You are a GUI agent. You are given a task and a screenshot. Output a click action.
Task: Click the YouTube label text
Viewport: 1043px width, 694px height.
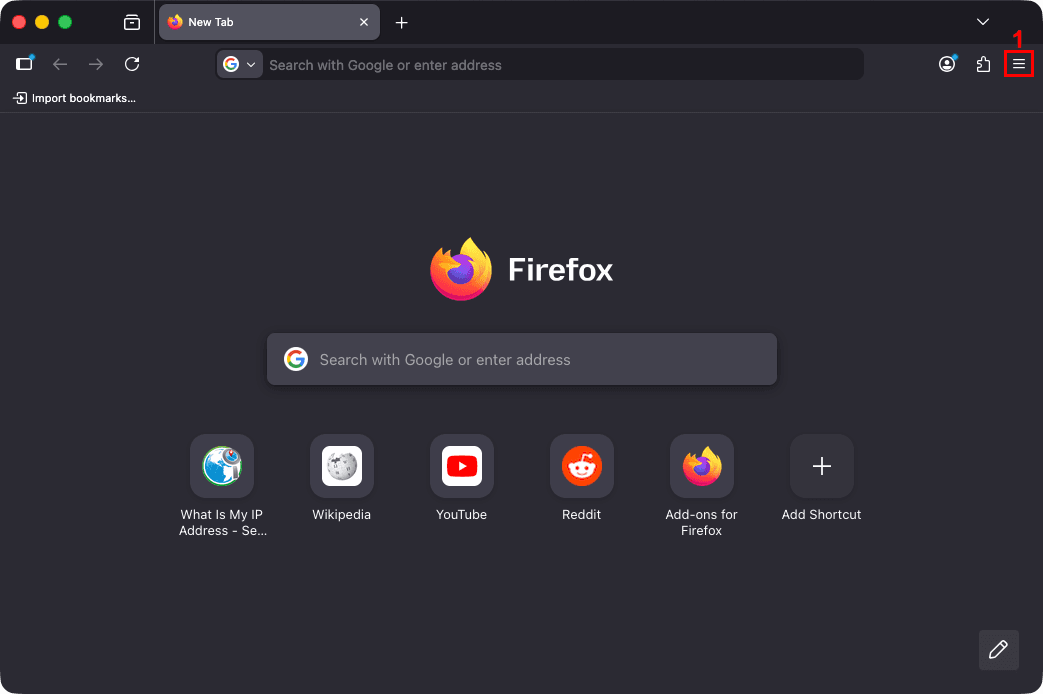[462, 514]
